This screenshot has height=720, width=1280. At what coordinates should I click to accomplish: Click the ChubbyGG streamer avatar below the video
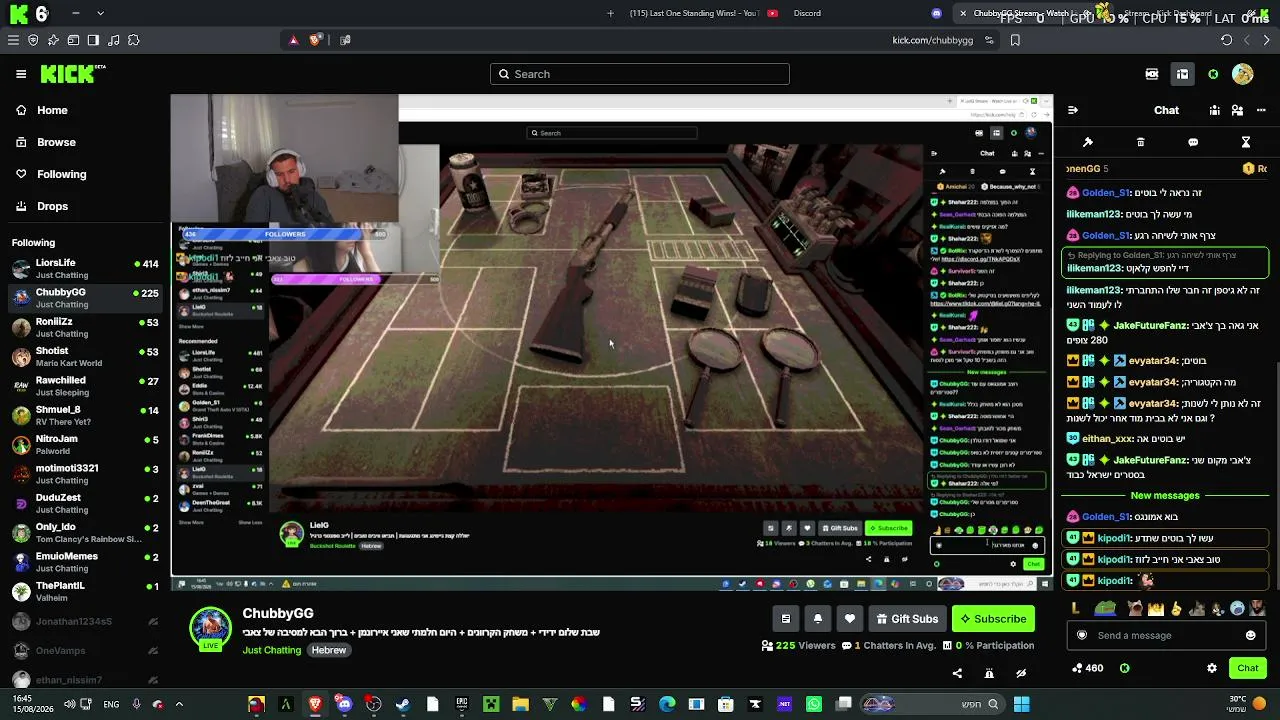[210, 628]
